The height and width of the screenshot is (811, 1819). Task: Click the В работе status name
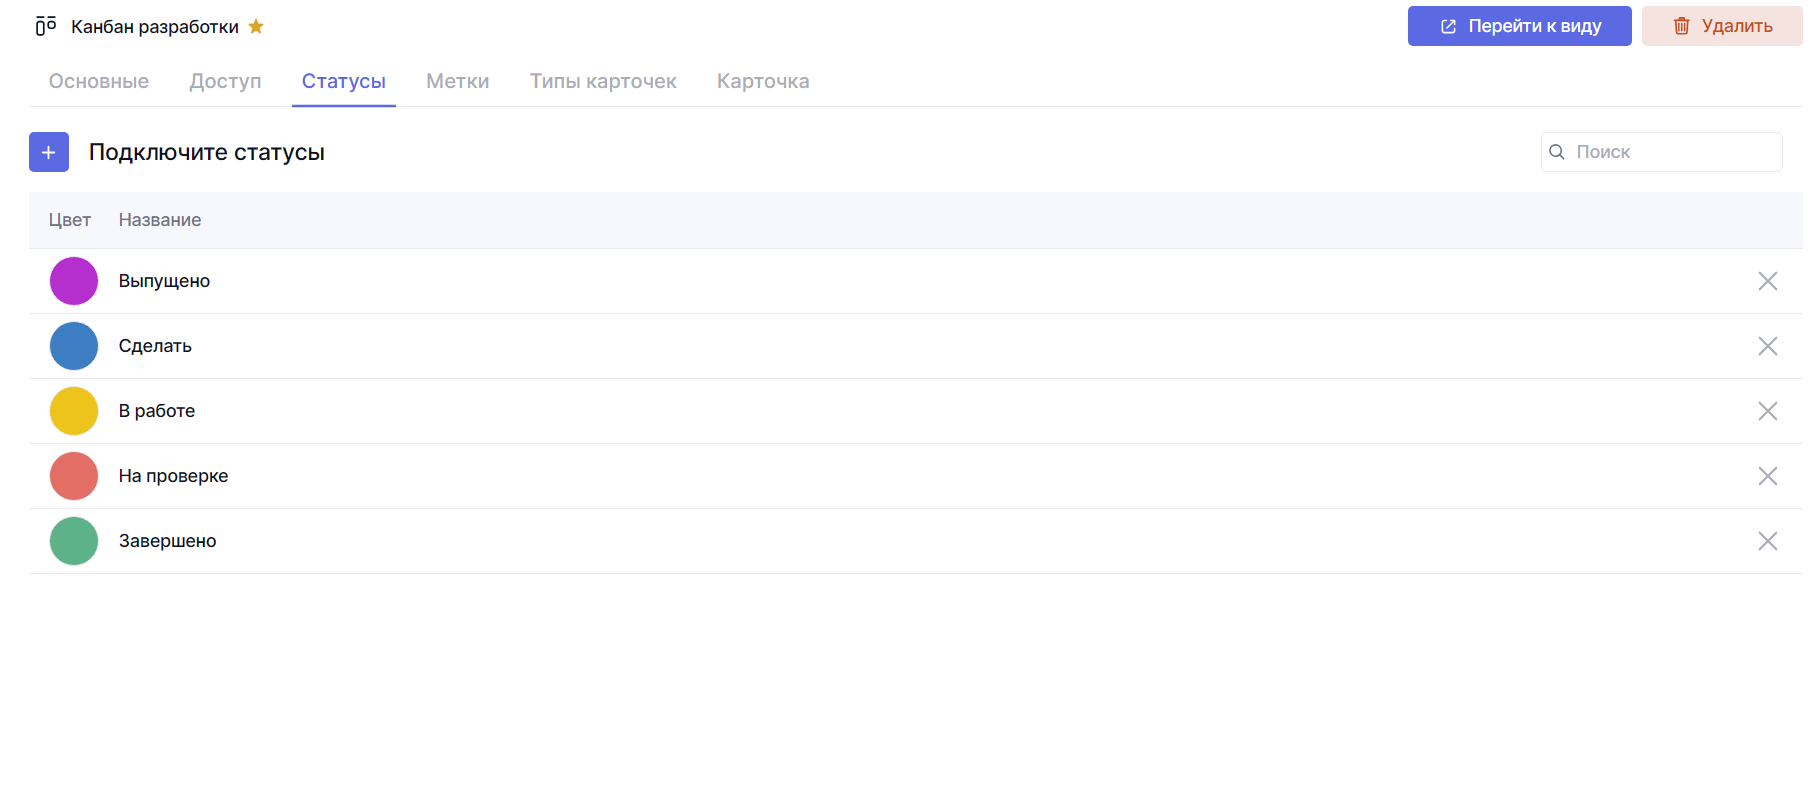(x=157, y=411)
